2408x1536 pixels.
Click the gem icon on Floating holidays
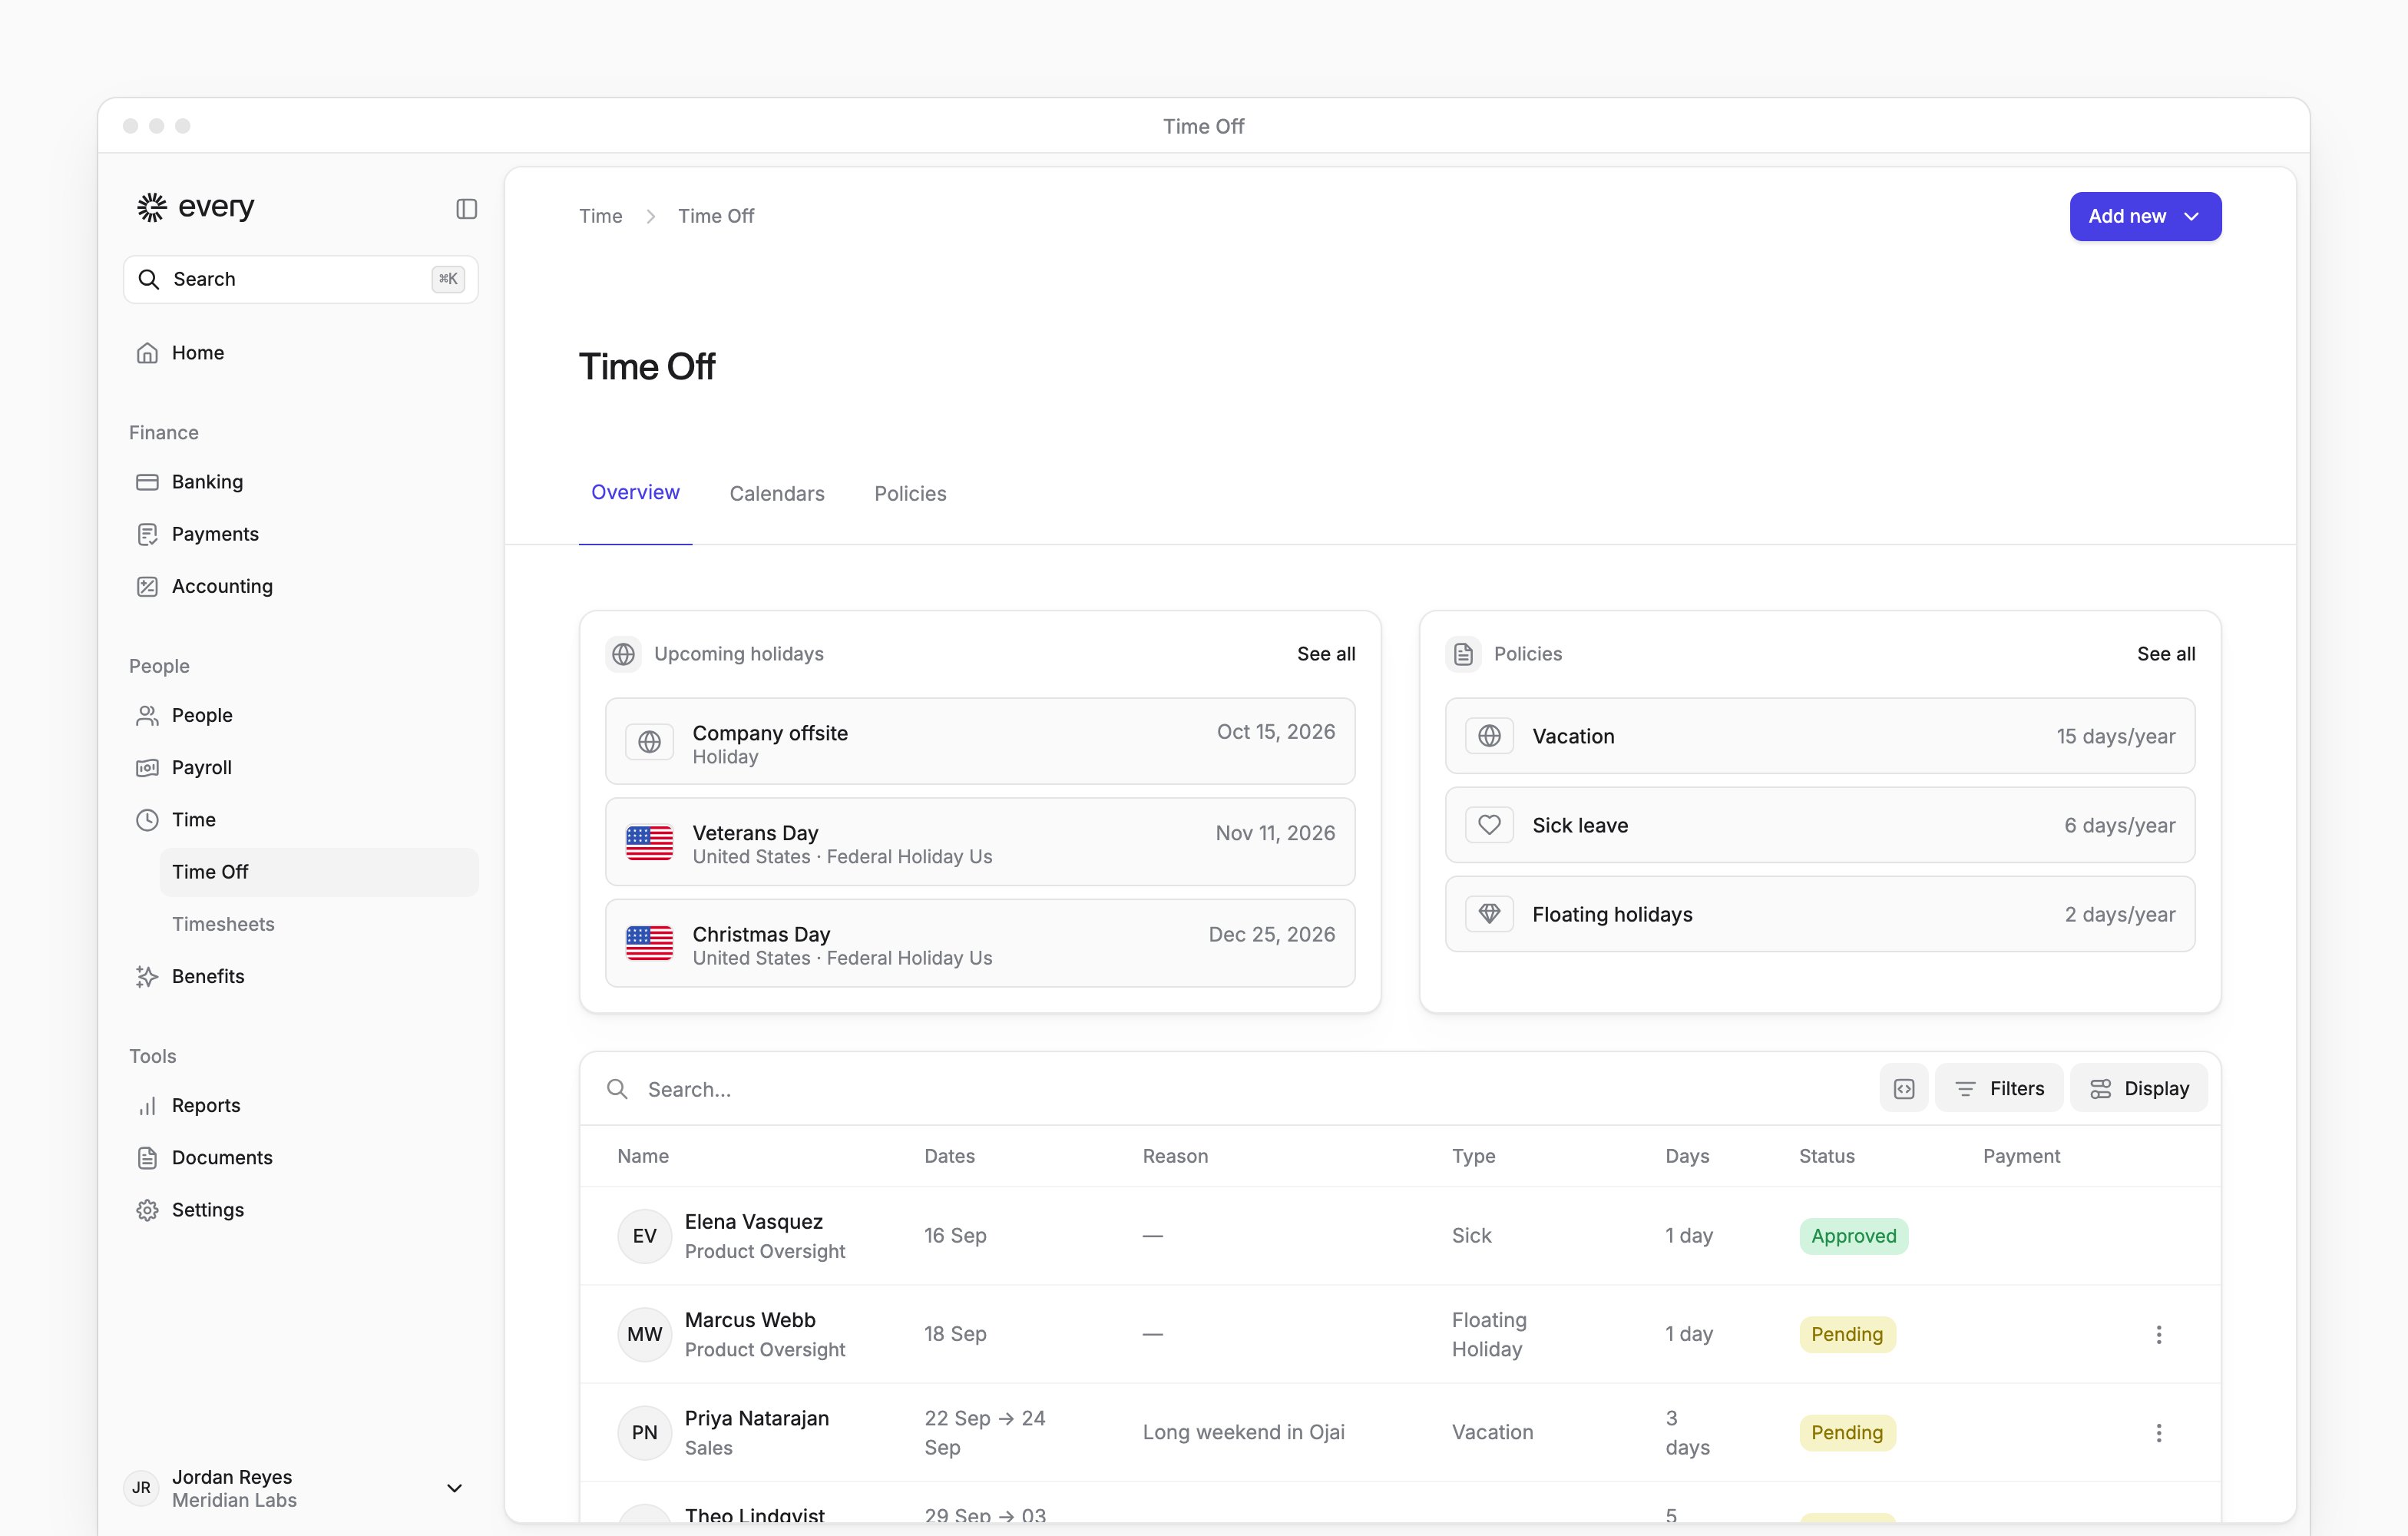(x=1489, y=914)
